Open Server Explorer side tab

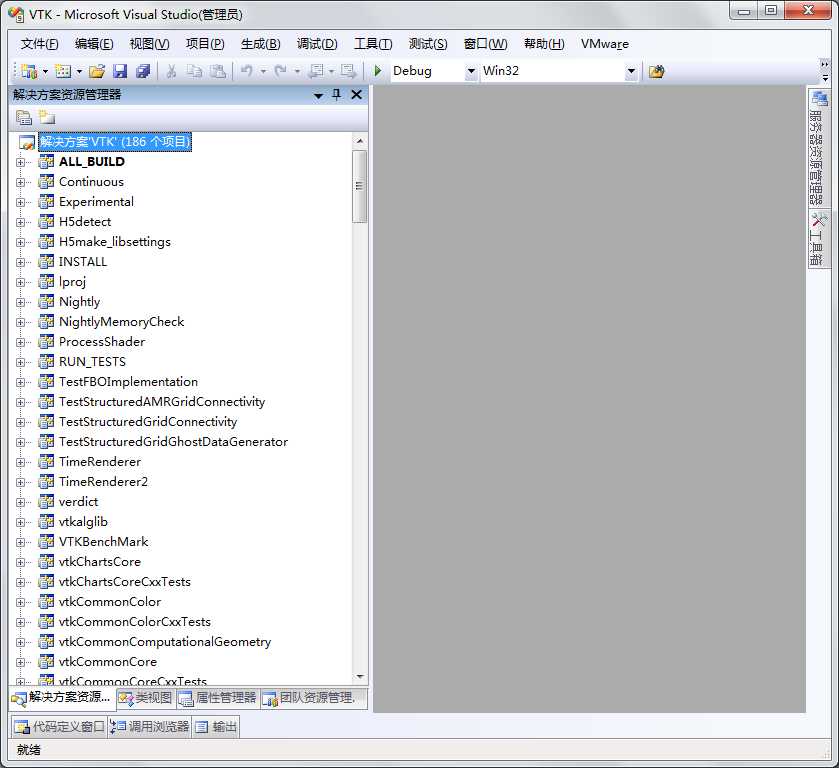tap(818, 148)
